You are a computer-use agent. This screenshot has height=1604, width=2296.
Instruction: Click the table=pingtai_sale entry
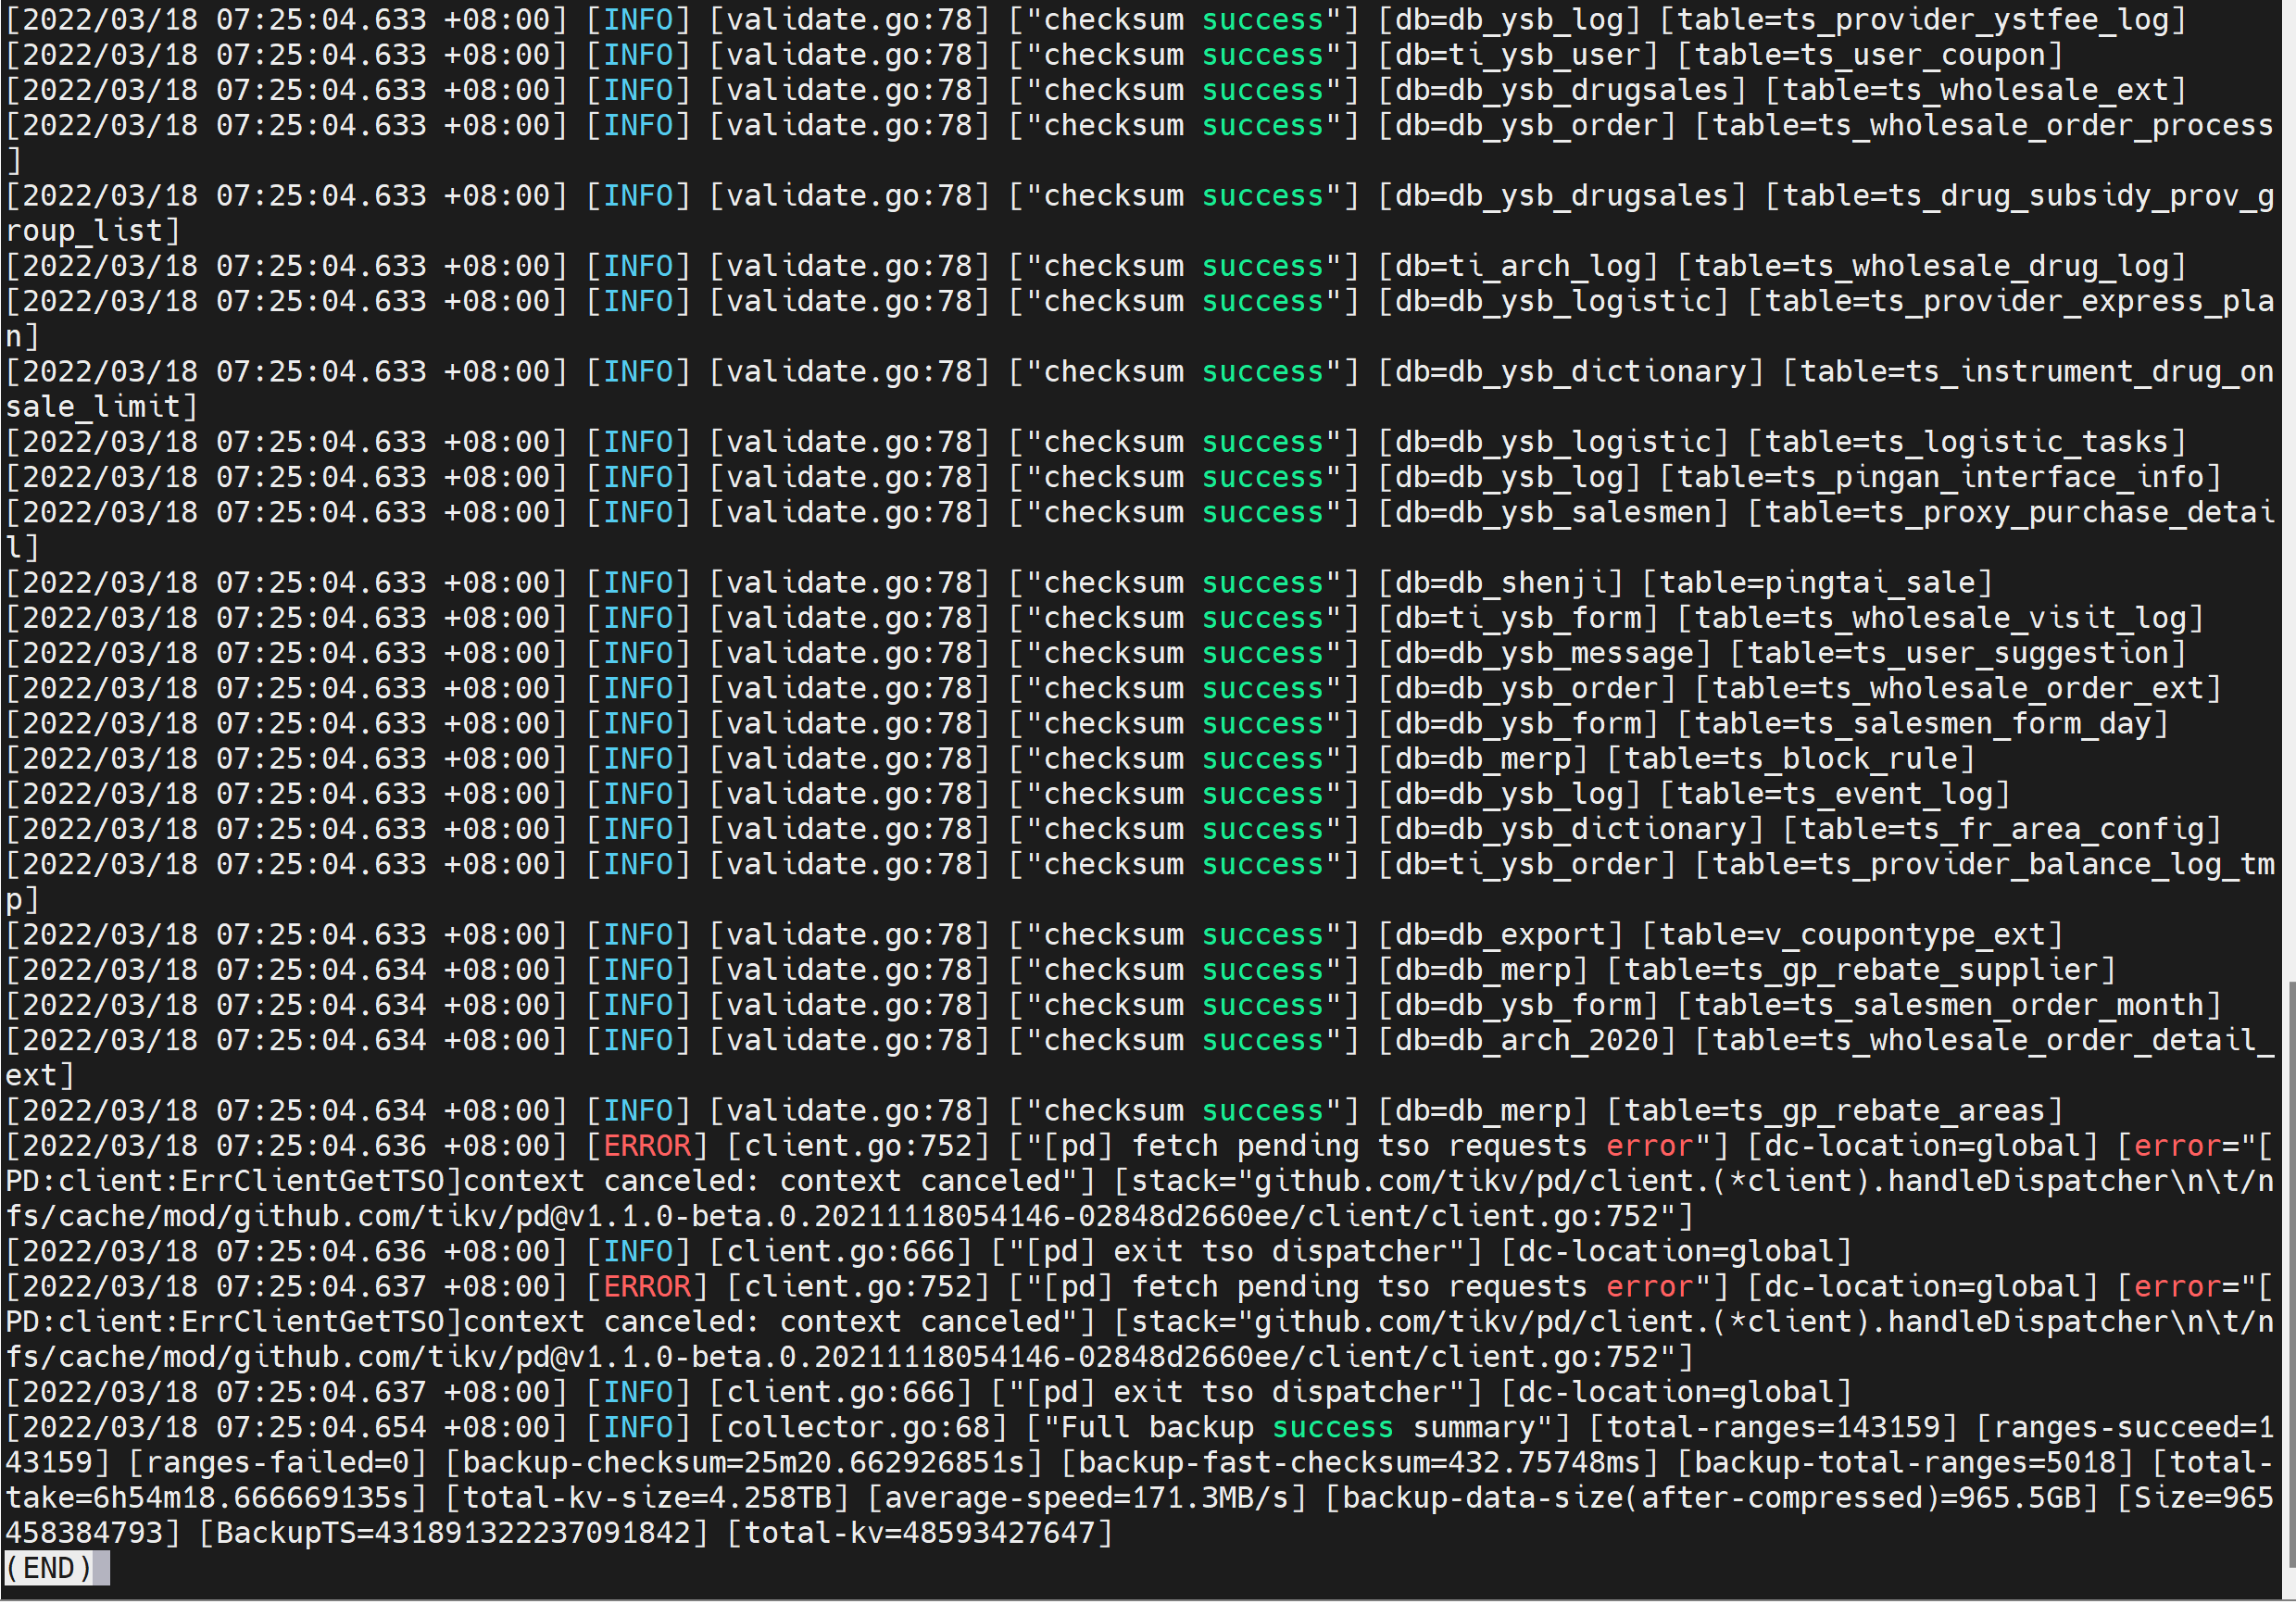(1816, 583)
